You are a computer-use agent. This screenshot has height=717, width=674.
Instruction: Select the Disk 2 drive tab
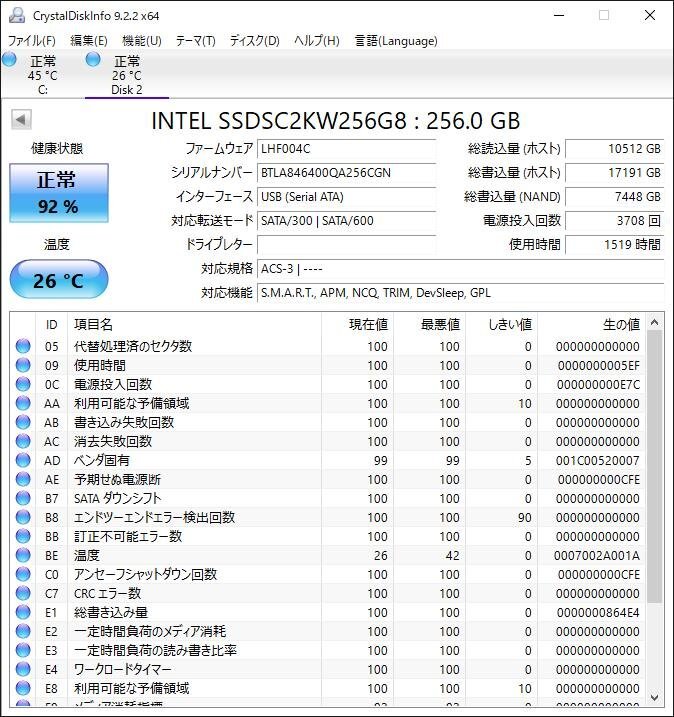[x=127, y=75]
